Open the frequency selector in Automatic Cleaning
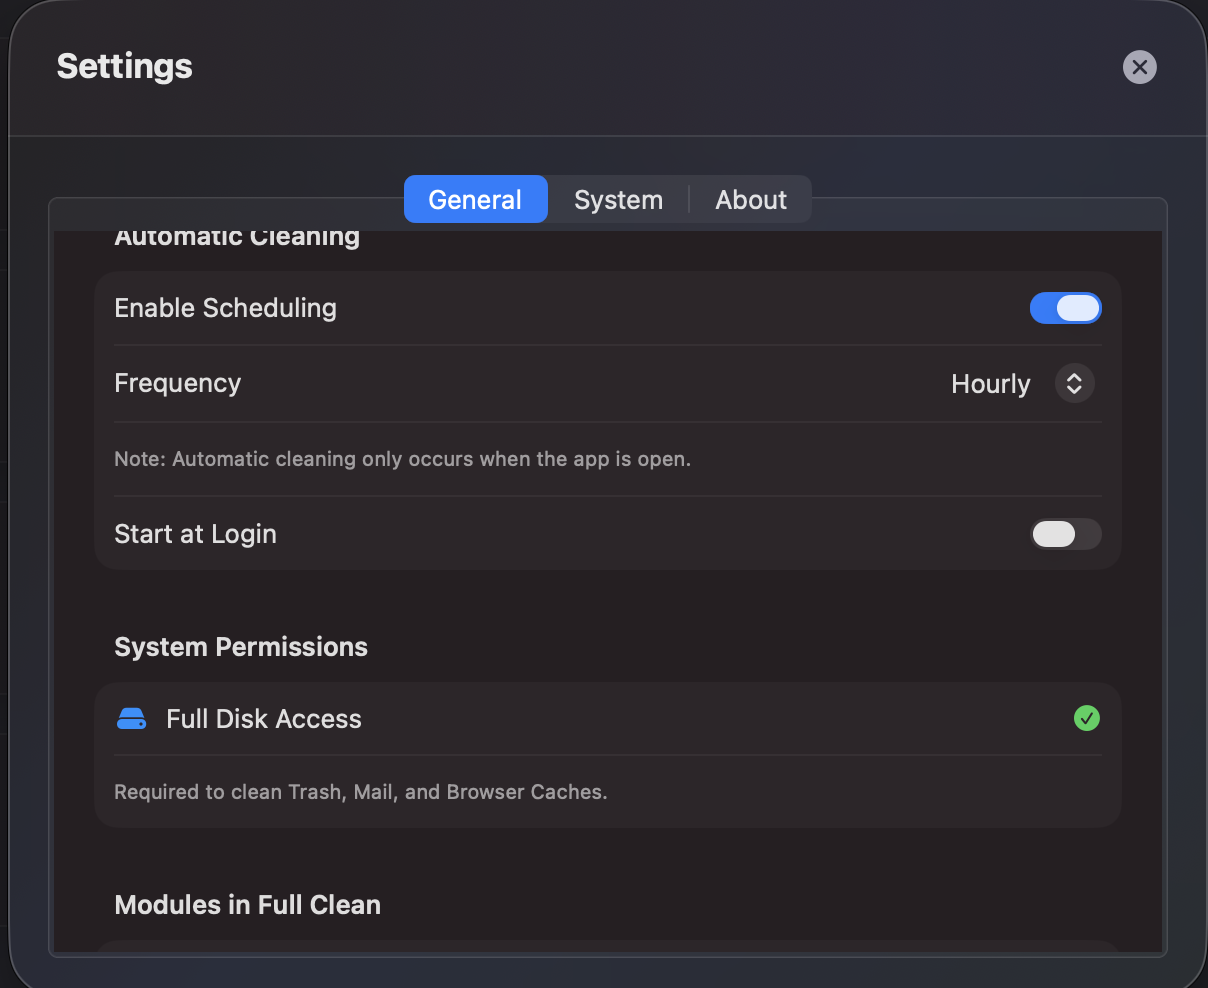The image size is (1208, 988). point(1074,383)
